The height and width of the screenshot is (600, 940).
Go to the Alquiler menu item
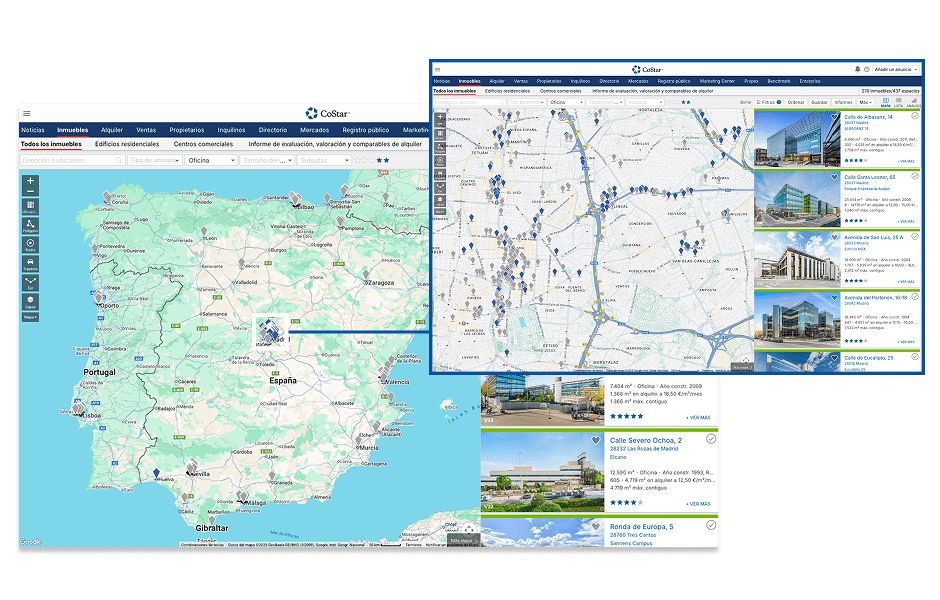point(111,130)
